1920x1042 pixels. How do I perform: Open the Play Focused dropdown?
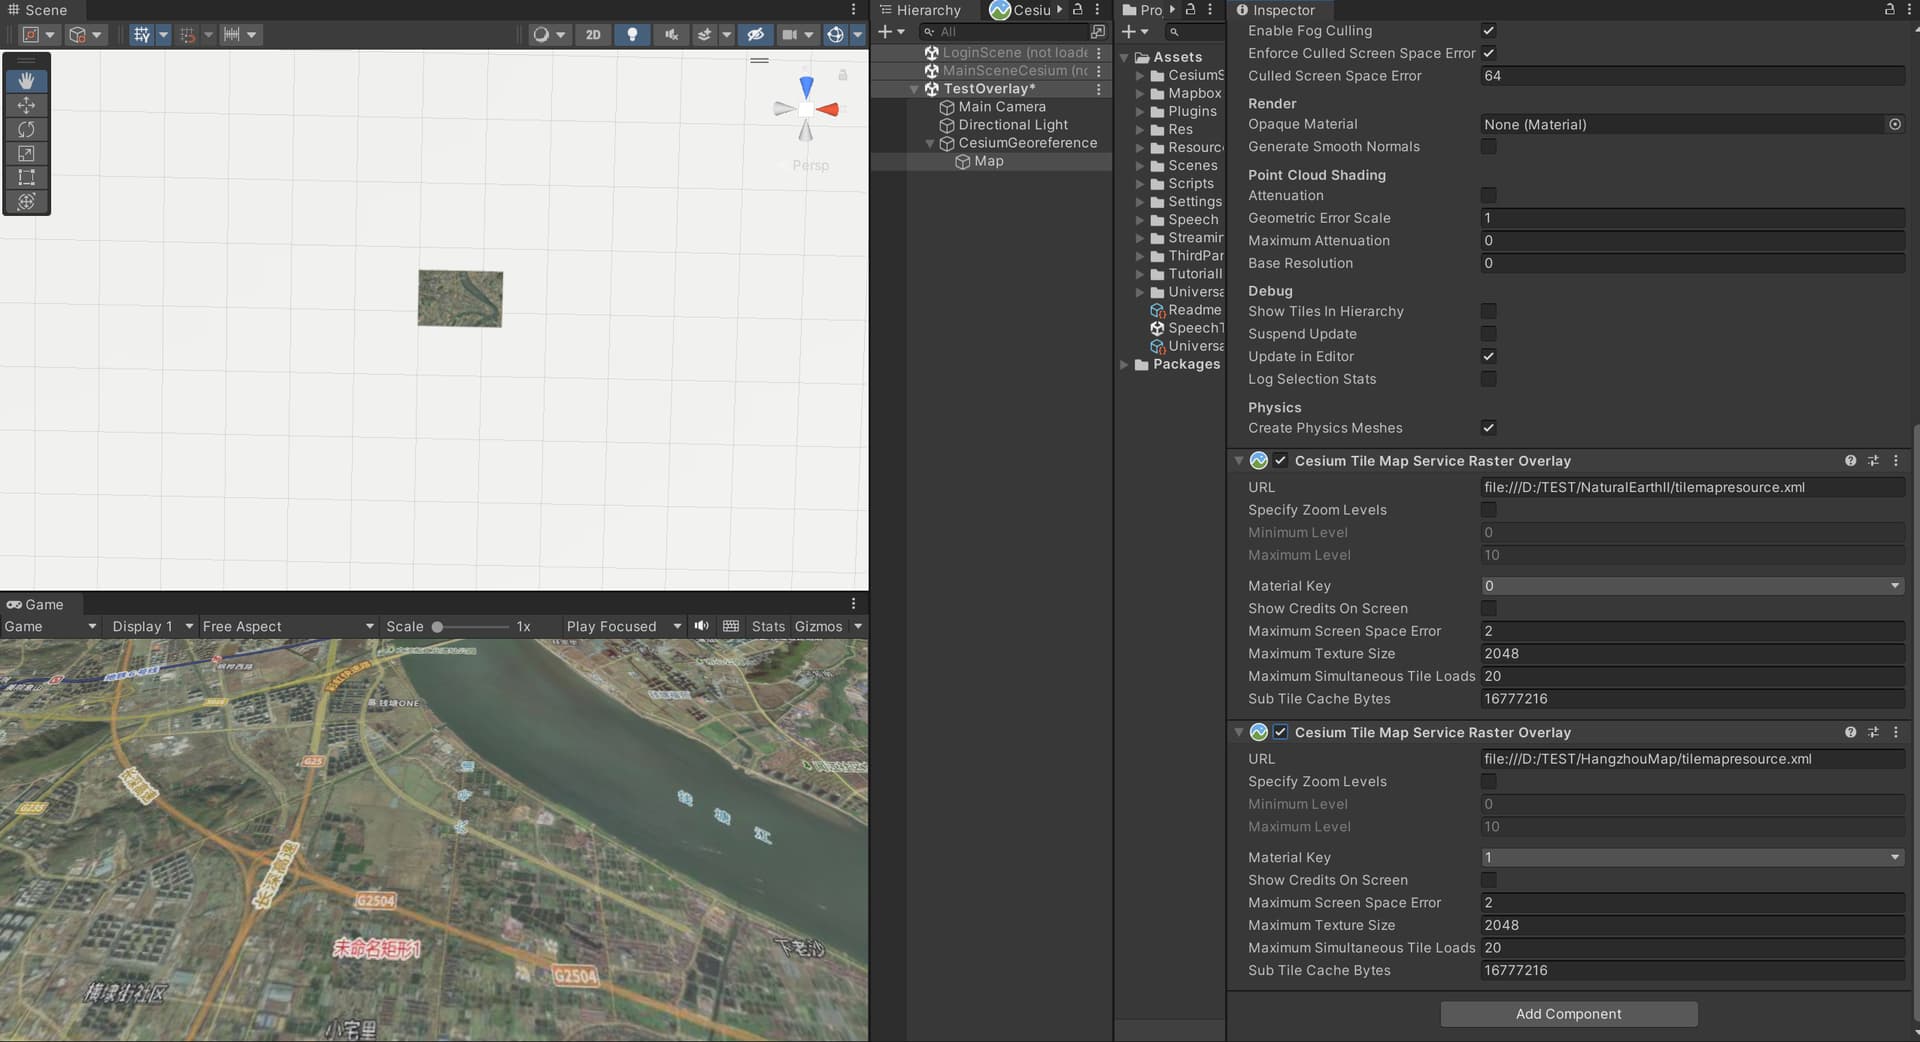click(x=622, y=626)
